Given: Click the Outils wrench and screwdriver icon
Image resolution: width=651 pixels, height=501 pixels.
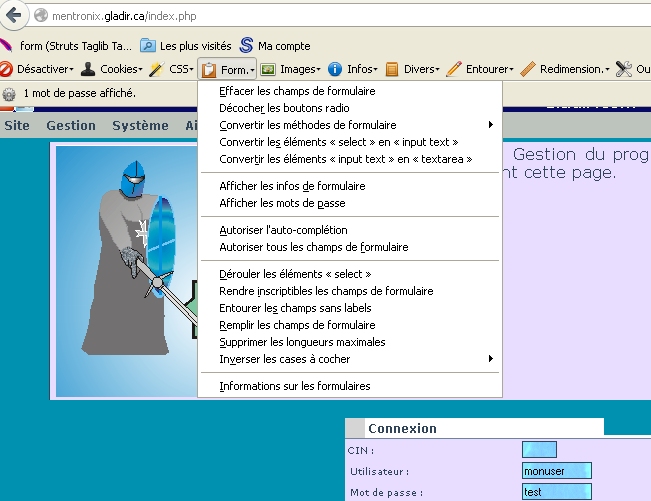Looking at the screenshot, I should click(624, 69).
